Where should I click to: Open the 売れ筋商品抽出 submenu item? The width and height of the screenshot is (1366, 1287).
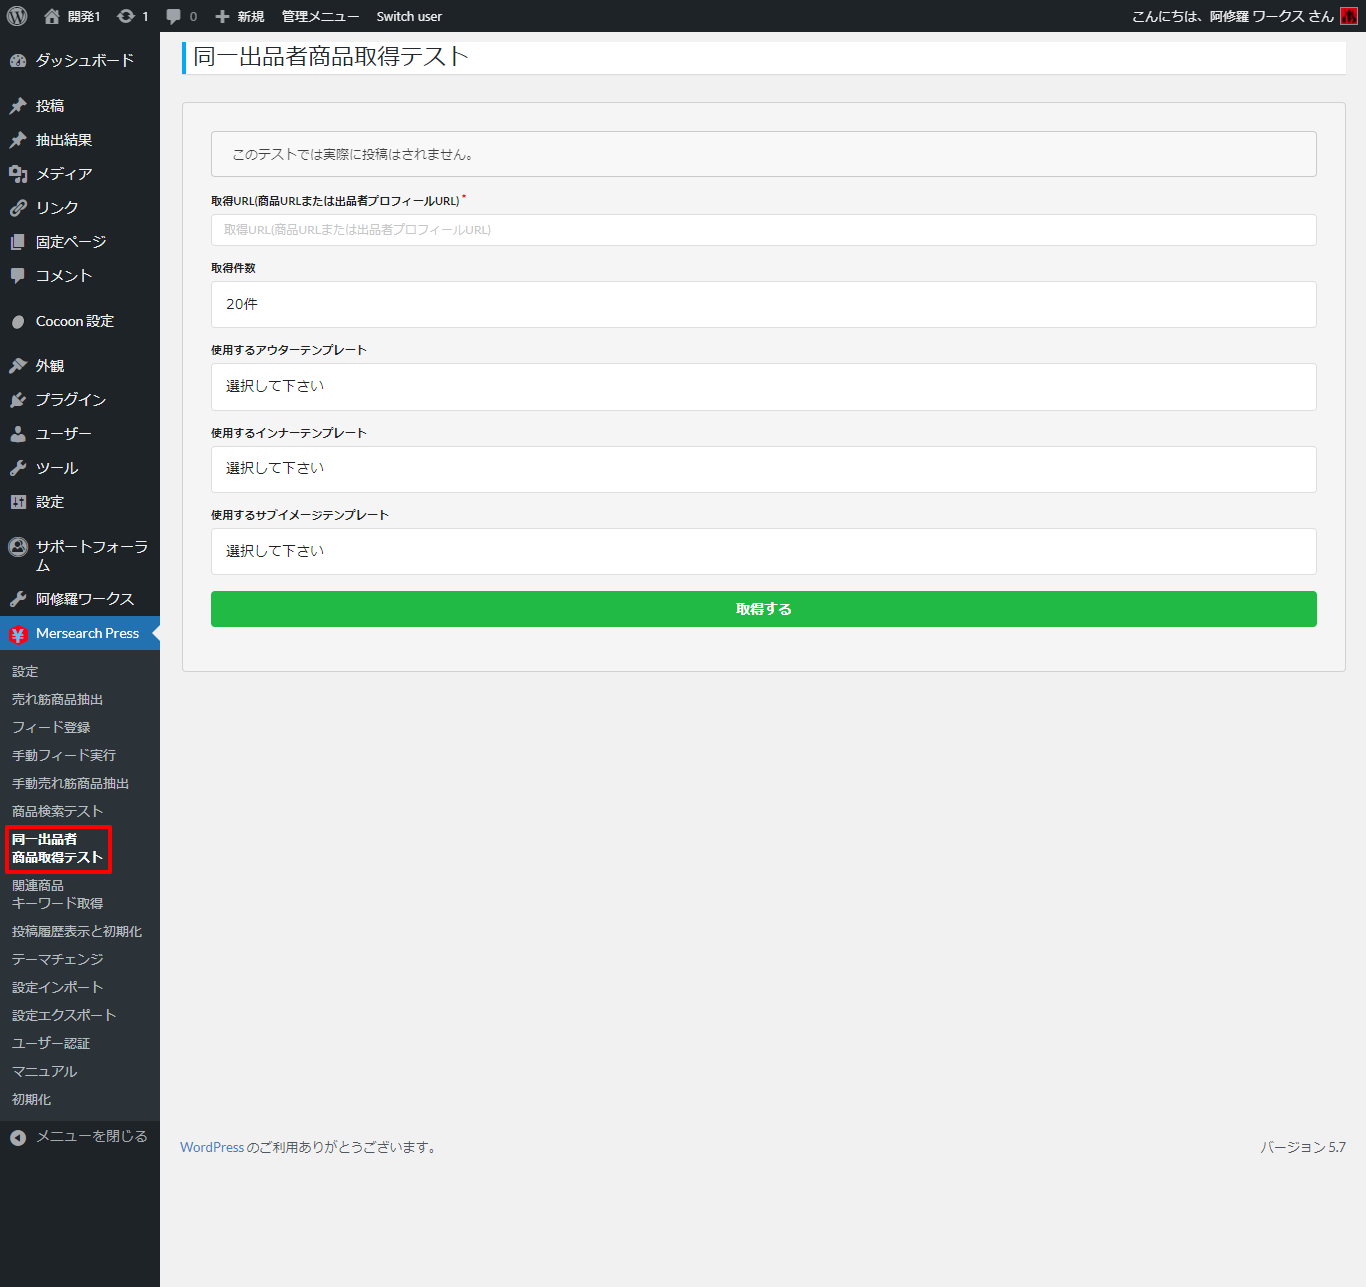(x=57, y=699)
